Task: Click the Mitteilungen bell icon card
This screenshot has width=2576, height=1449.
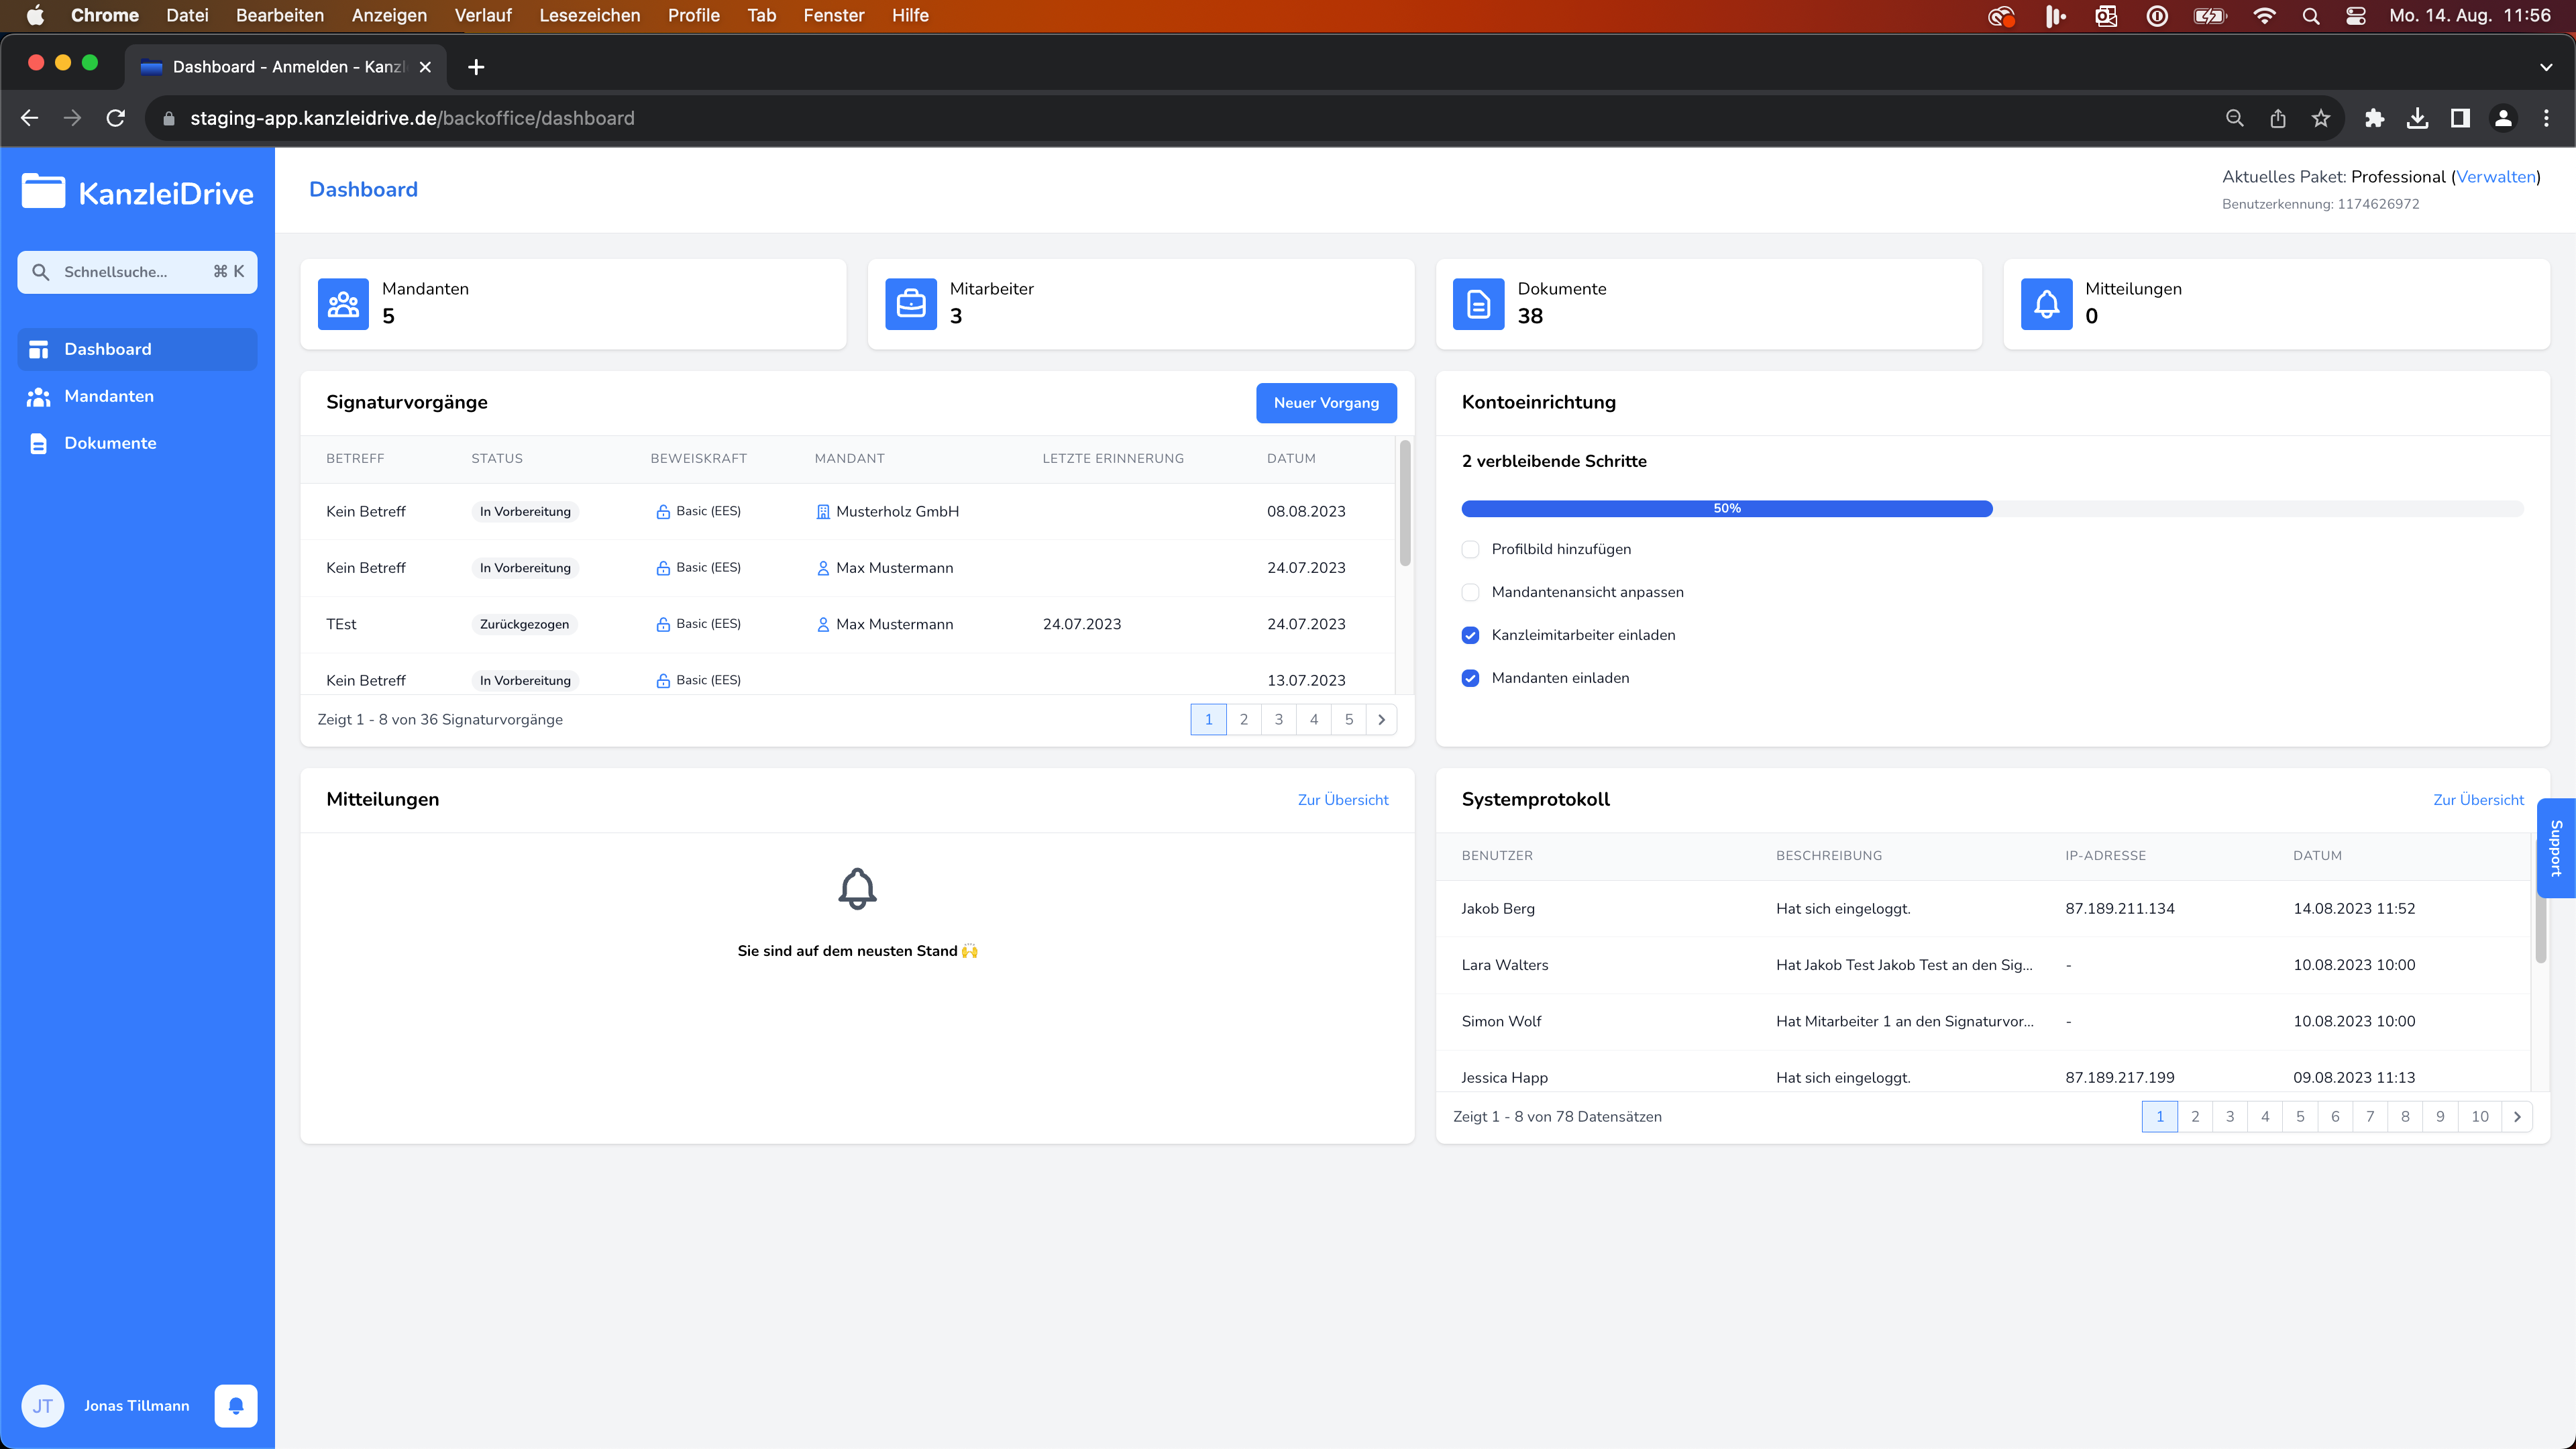Action: [x=2046, y=304]
